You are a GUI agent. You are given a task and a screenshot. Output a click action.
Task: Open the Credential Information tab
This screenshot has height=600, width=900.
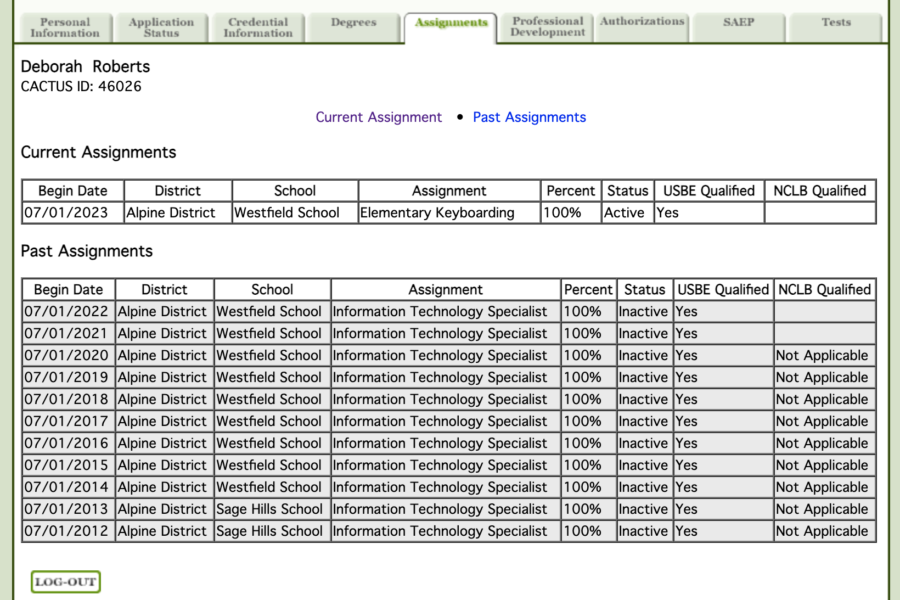click(x=258, y=28)
